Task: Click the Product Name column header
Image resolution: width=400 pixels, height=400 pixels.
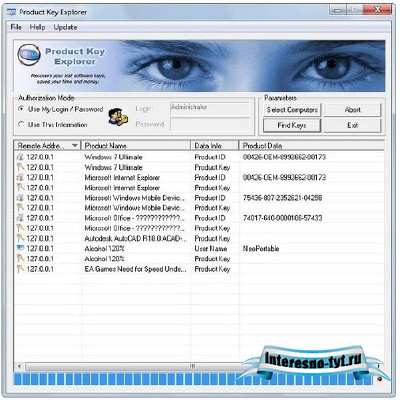Action: (x=136, y=146)
